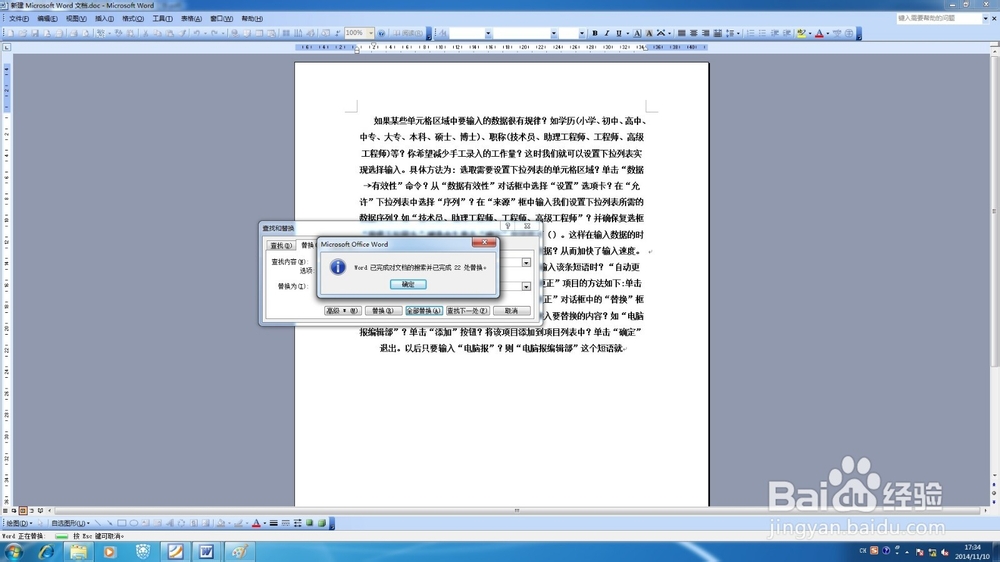The height and width of the screenshot is (562, 1000).
Task: Click the Windows Start button
Action: (13, 552)
